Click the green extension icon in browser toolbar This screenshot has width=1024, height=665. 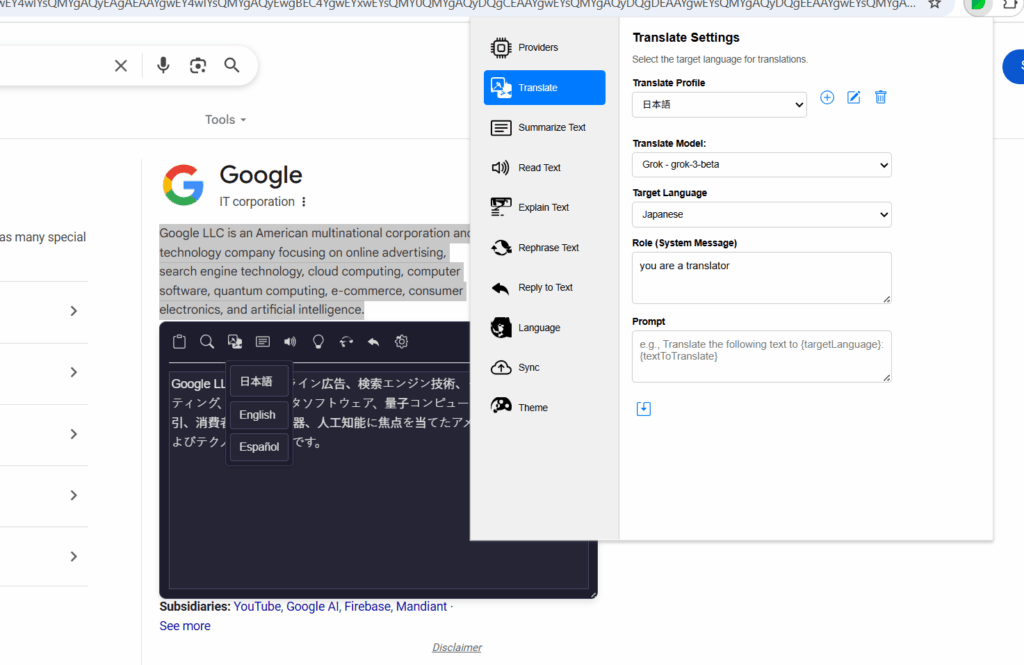pyautogui.click(x=978, y=5)
